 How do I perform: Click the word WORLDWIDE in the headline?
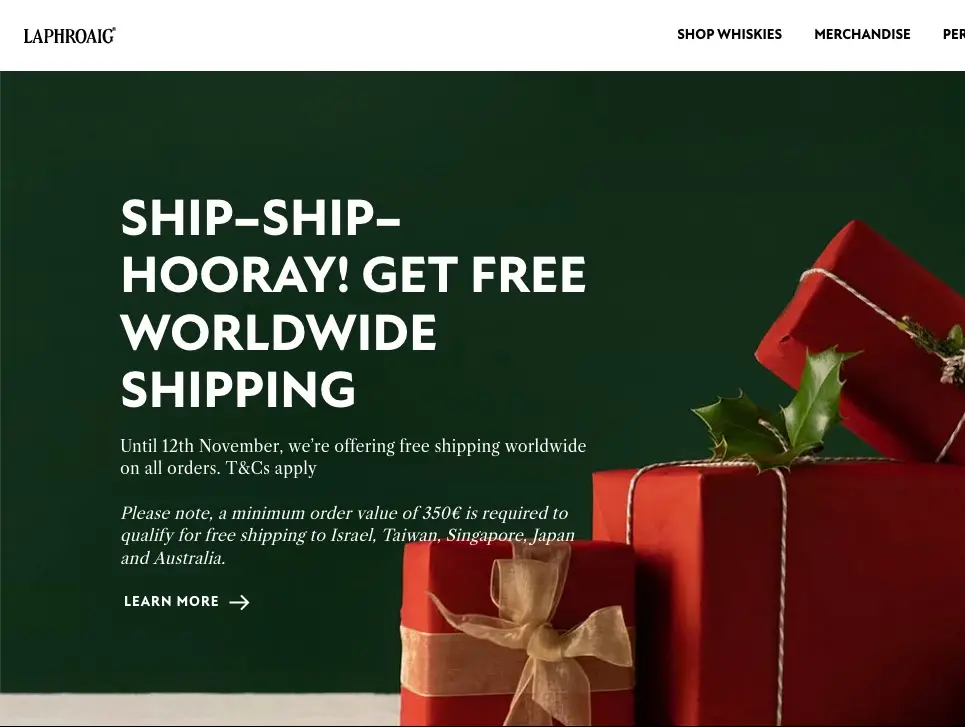279,332
